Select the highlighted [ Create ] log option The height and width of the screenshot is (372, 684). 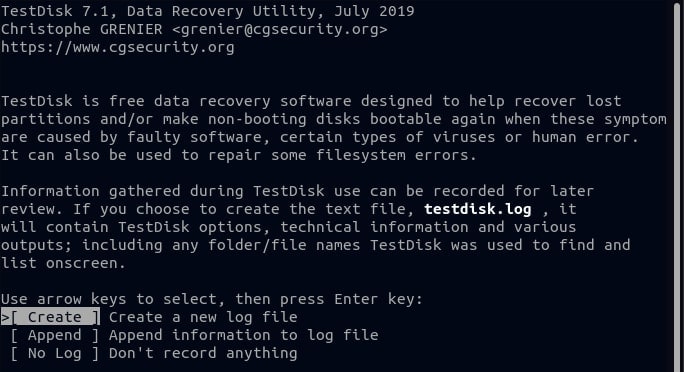click(55, 317)
